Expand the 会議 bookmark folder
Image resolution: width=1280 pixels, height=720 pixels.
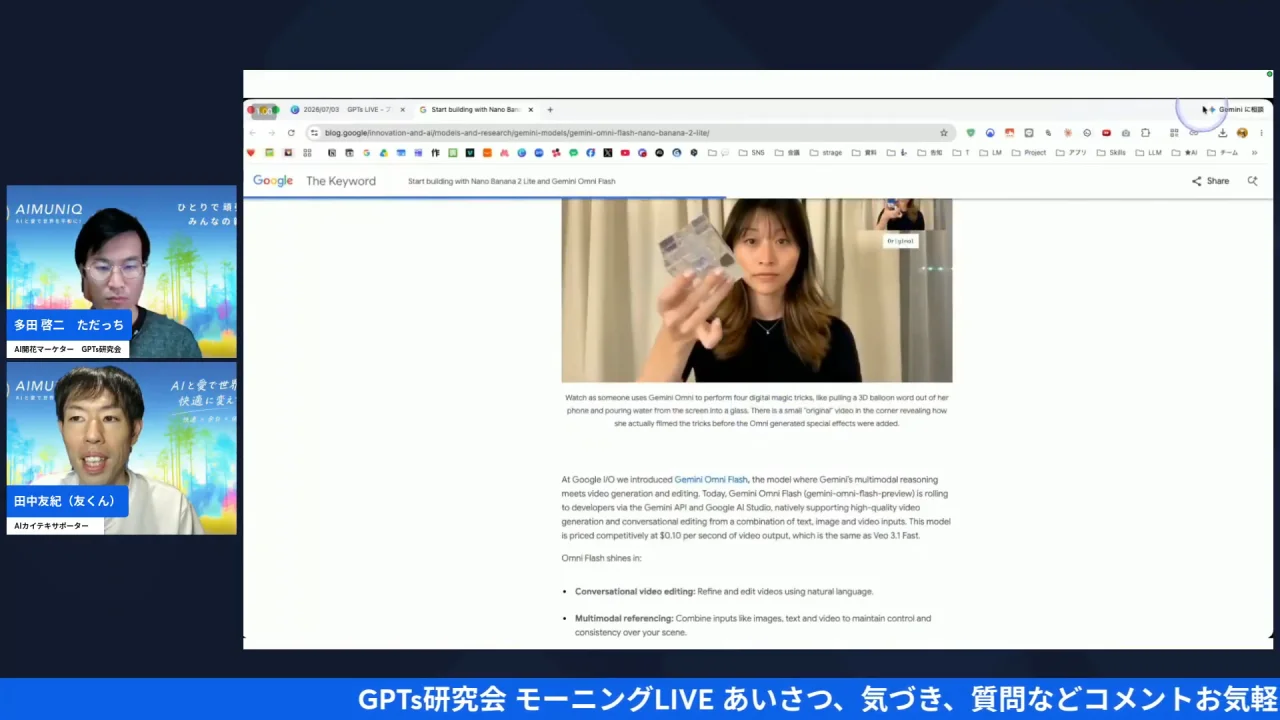pos(787,153)
